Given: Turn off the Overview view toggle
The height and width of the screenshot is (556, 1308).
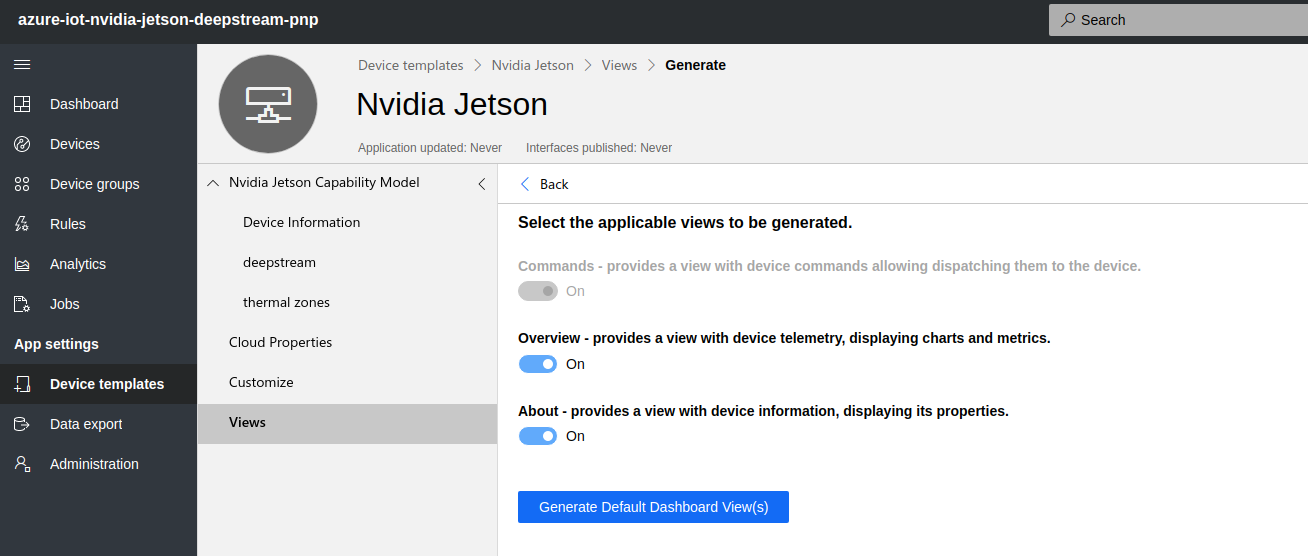Looking at the screenshot, I should pos(538,364).
